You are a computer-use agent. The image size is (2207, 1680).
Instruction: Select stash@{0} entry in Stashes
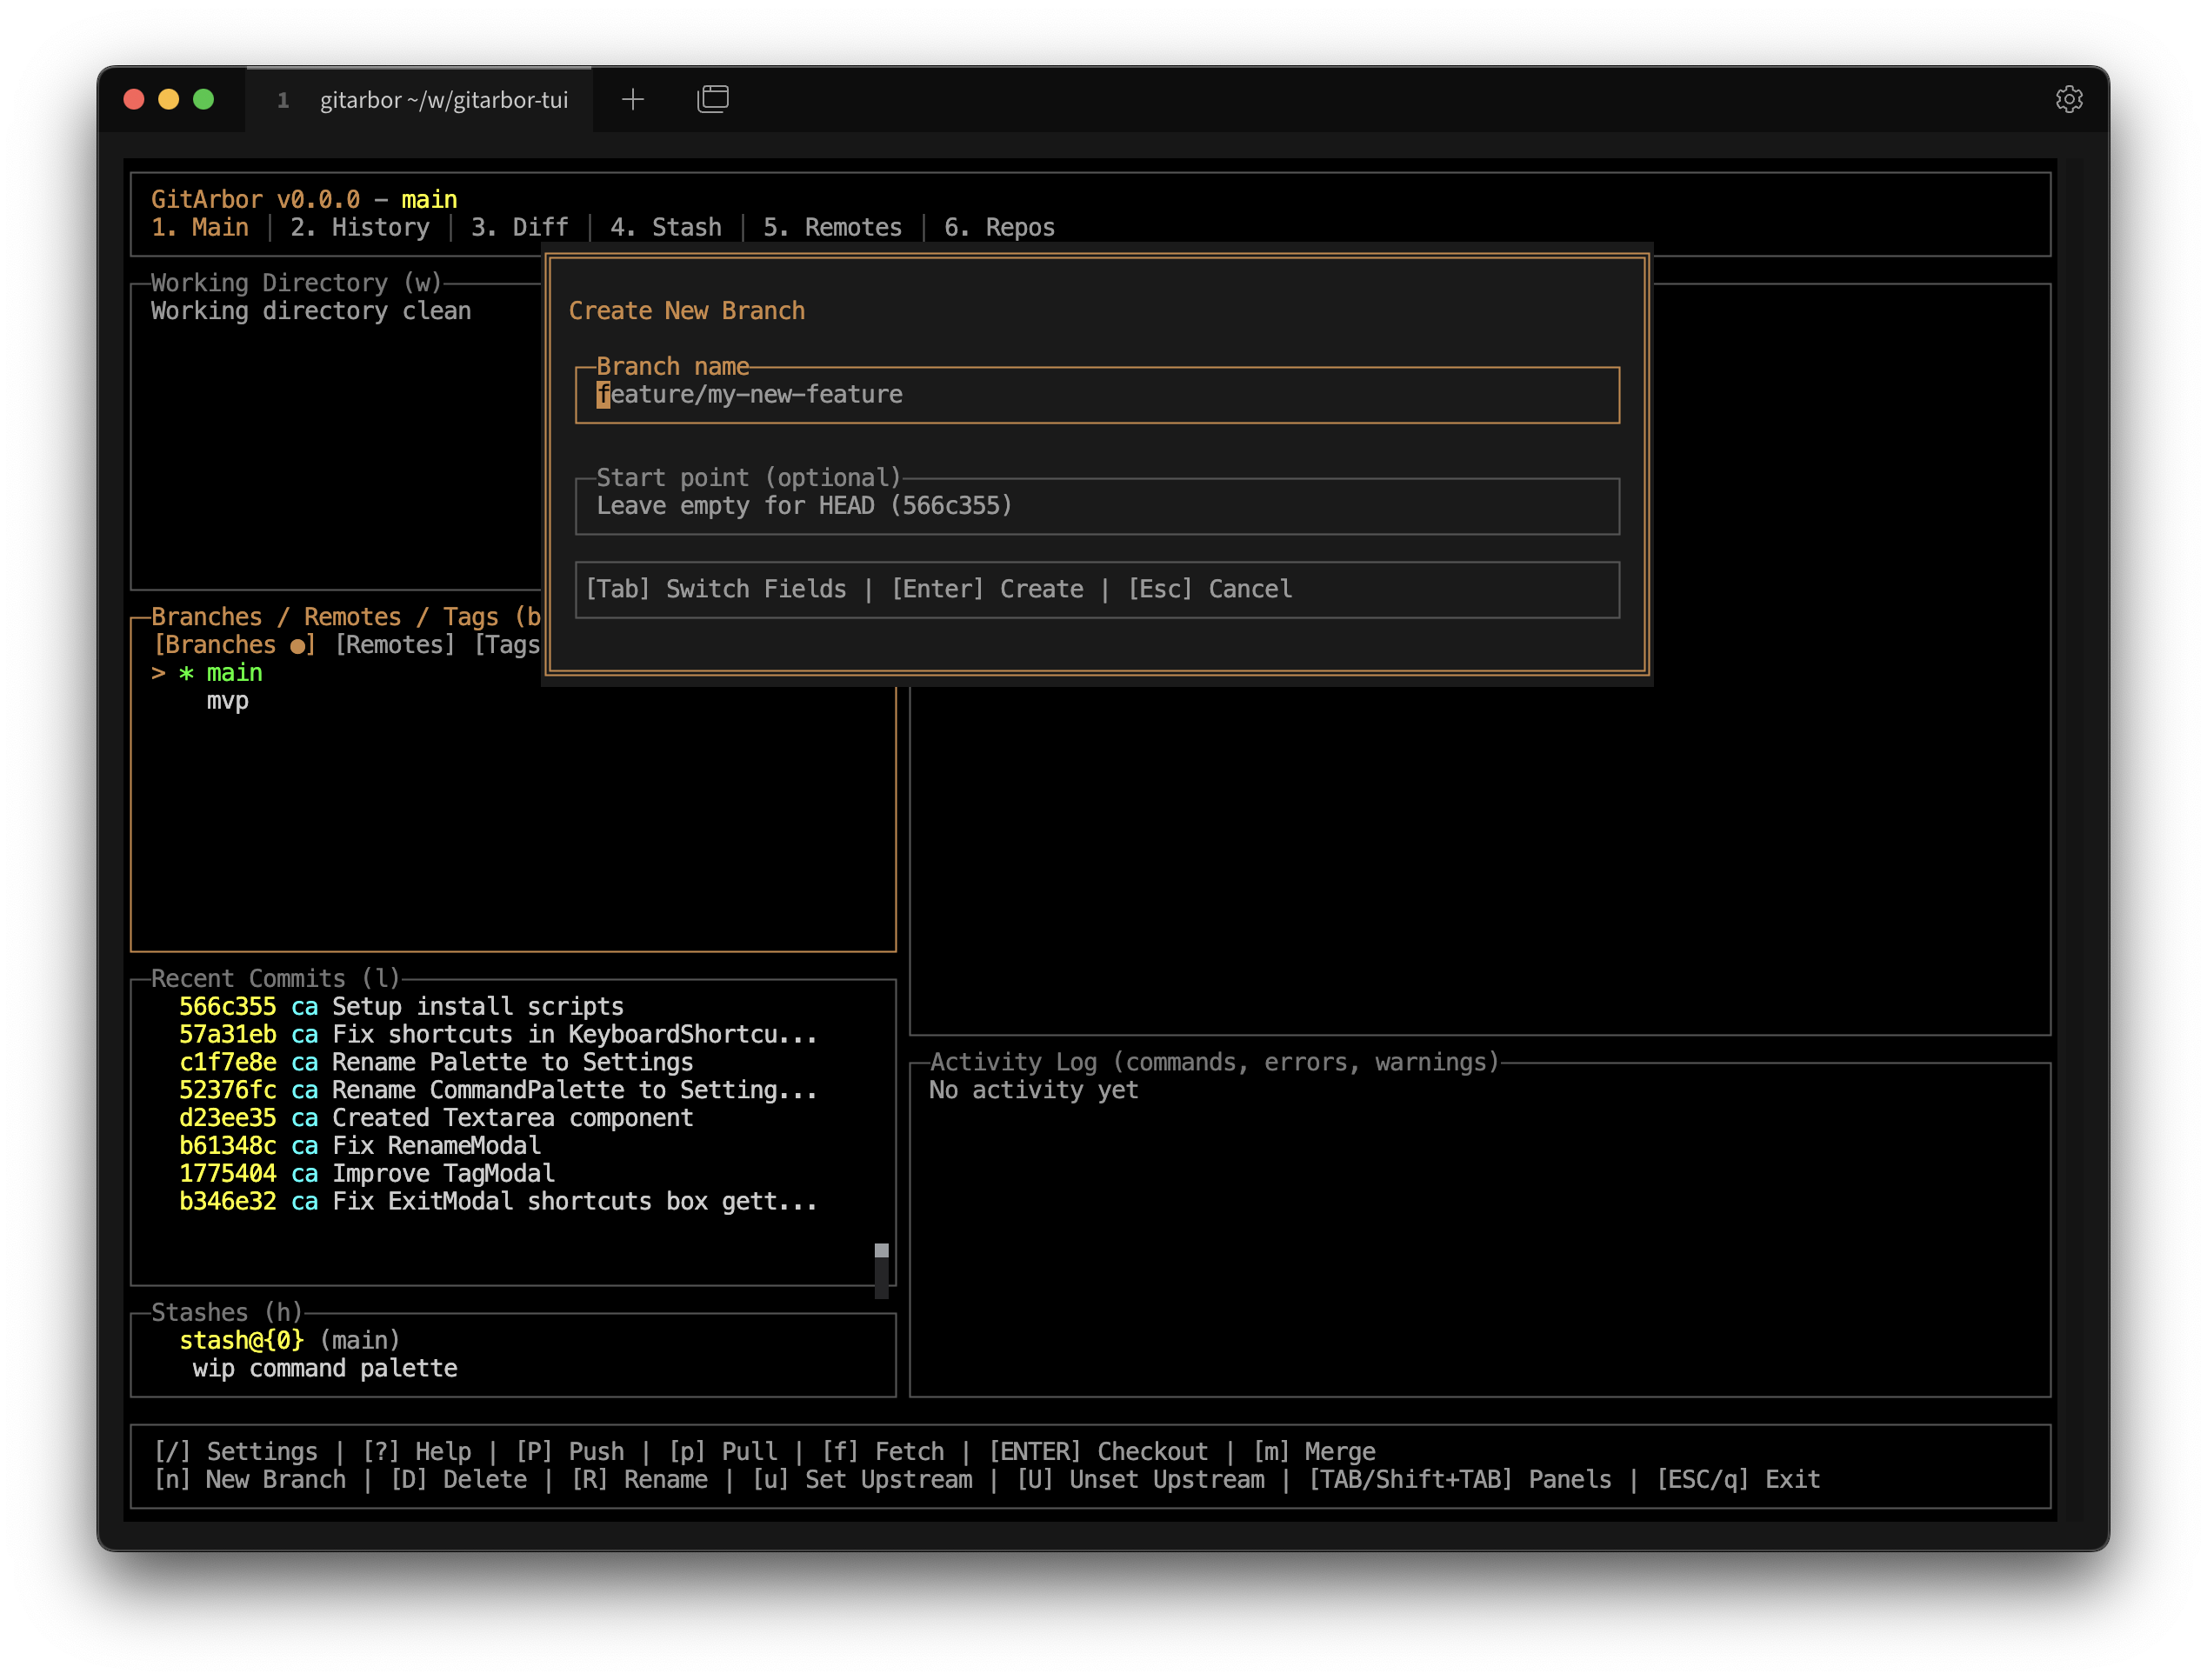click(241, 1340)
